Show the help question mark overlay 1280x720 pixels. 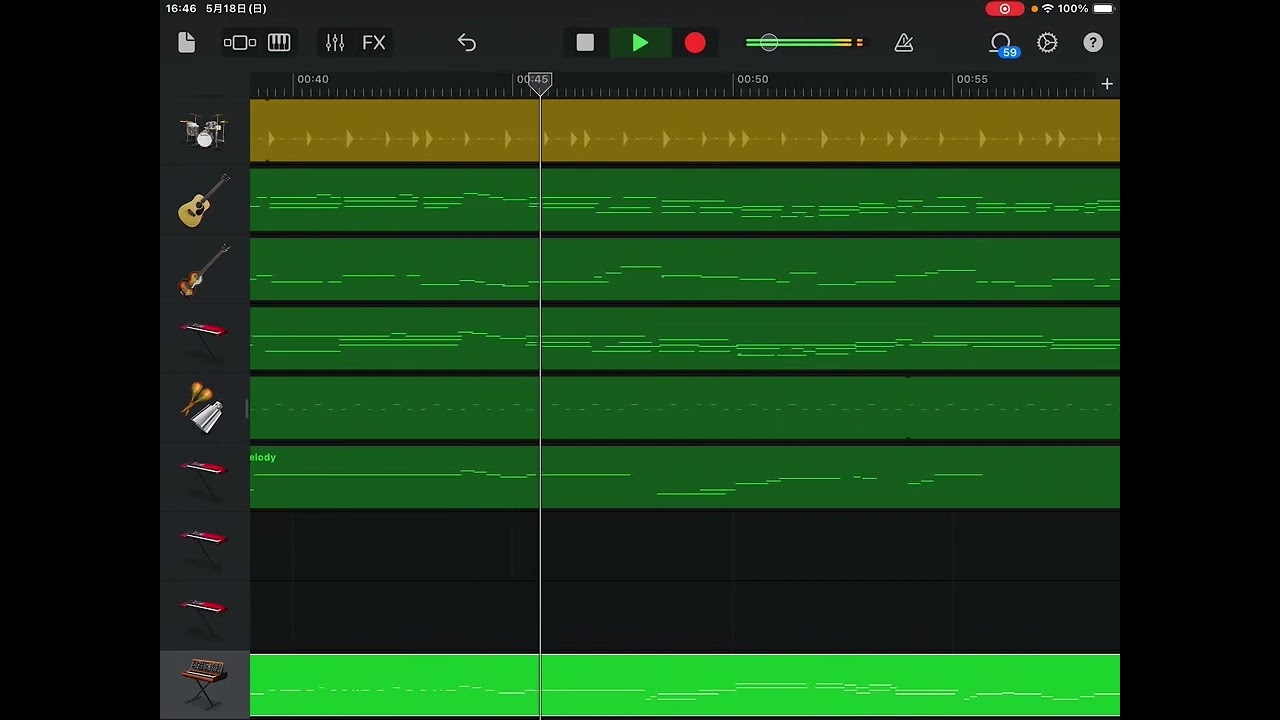point(1093,42)
